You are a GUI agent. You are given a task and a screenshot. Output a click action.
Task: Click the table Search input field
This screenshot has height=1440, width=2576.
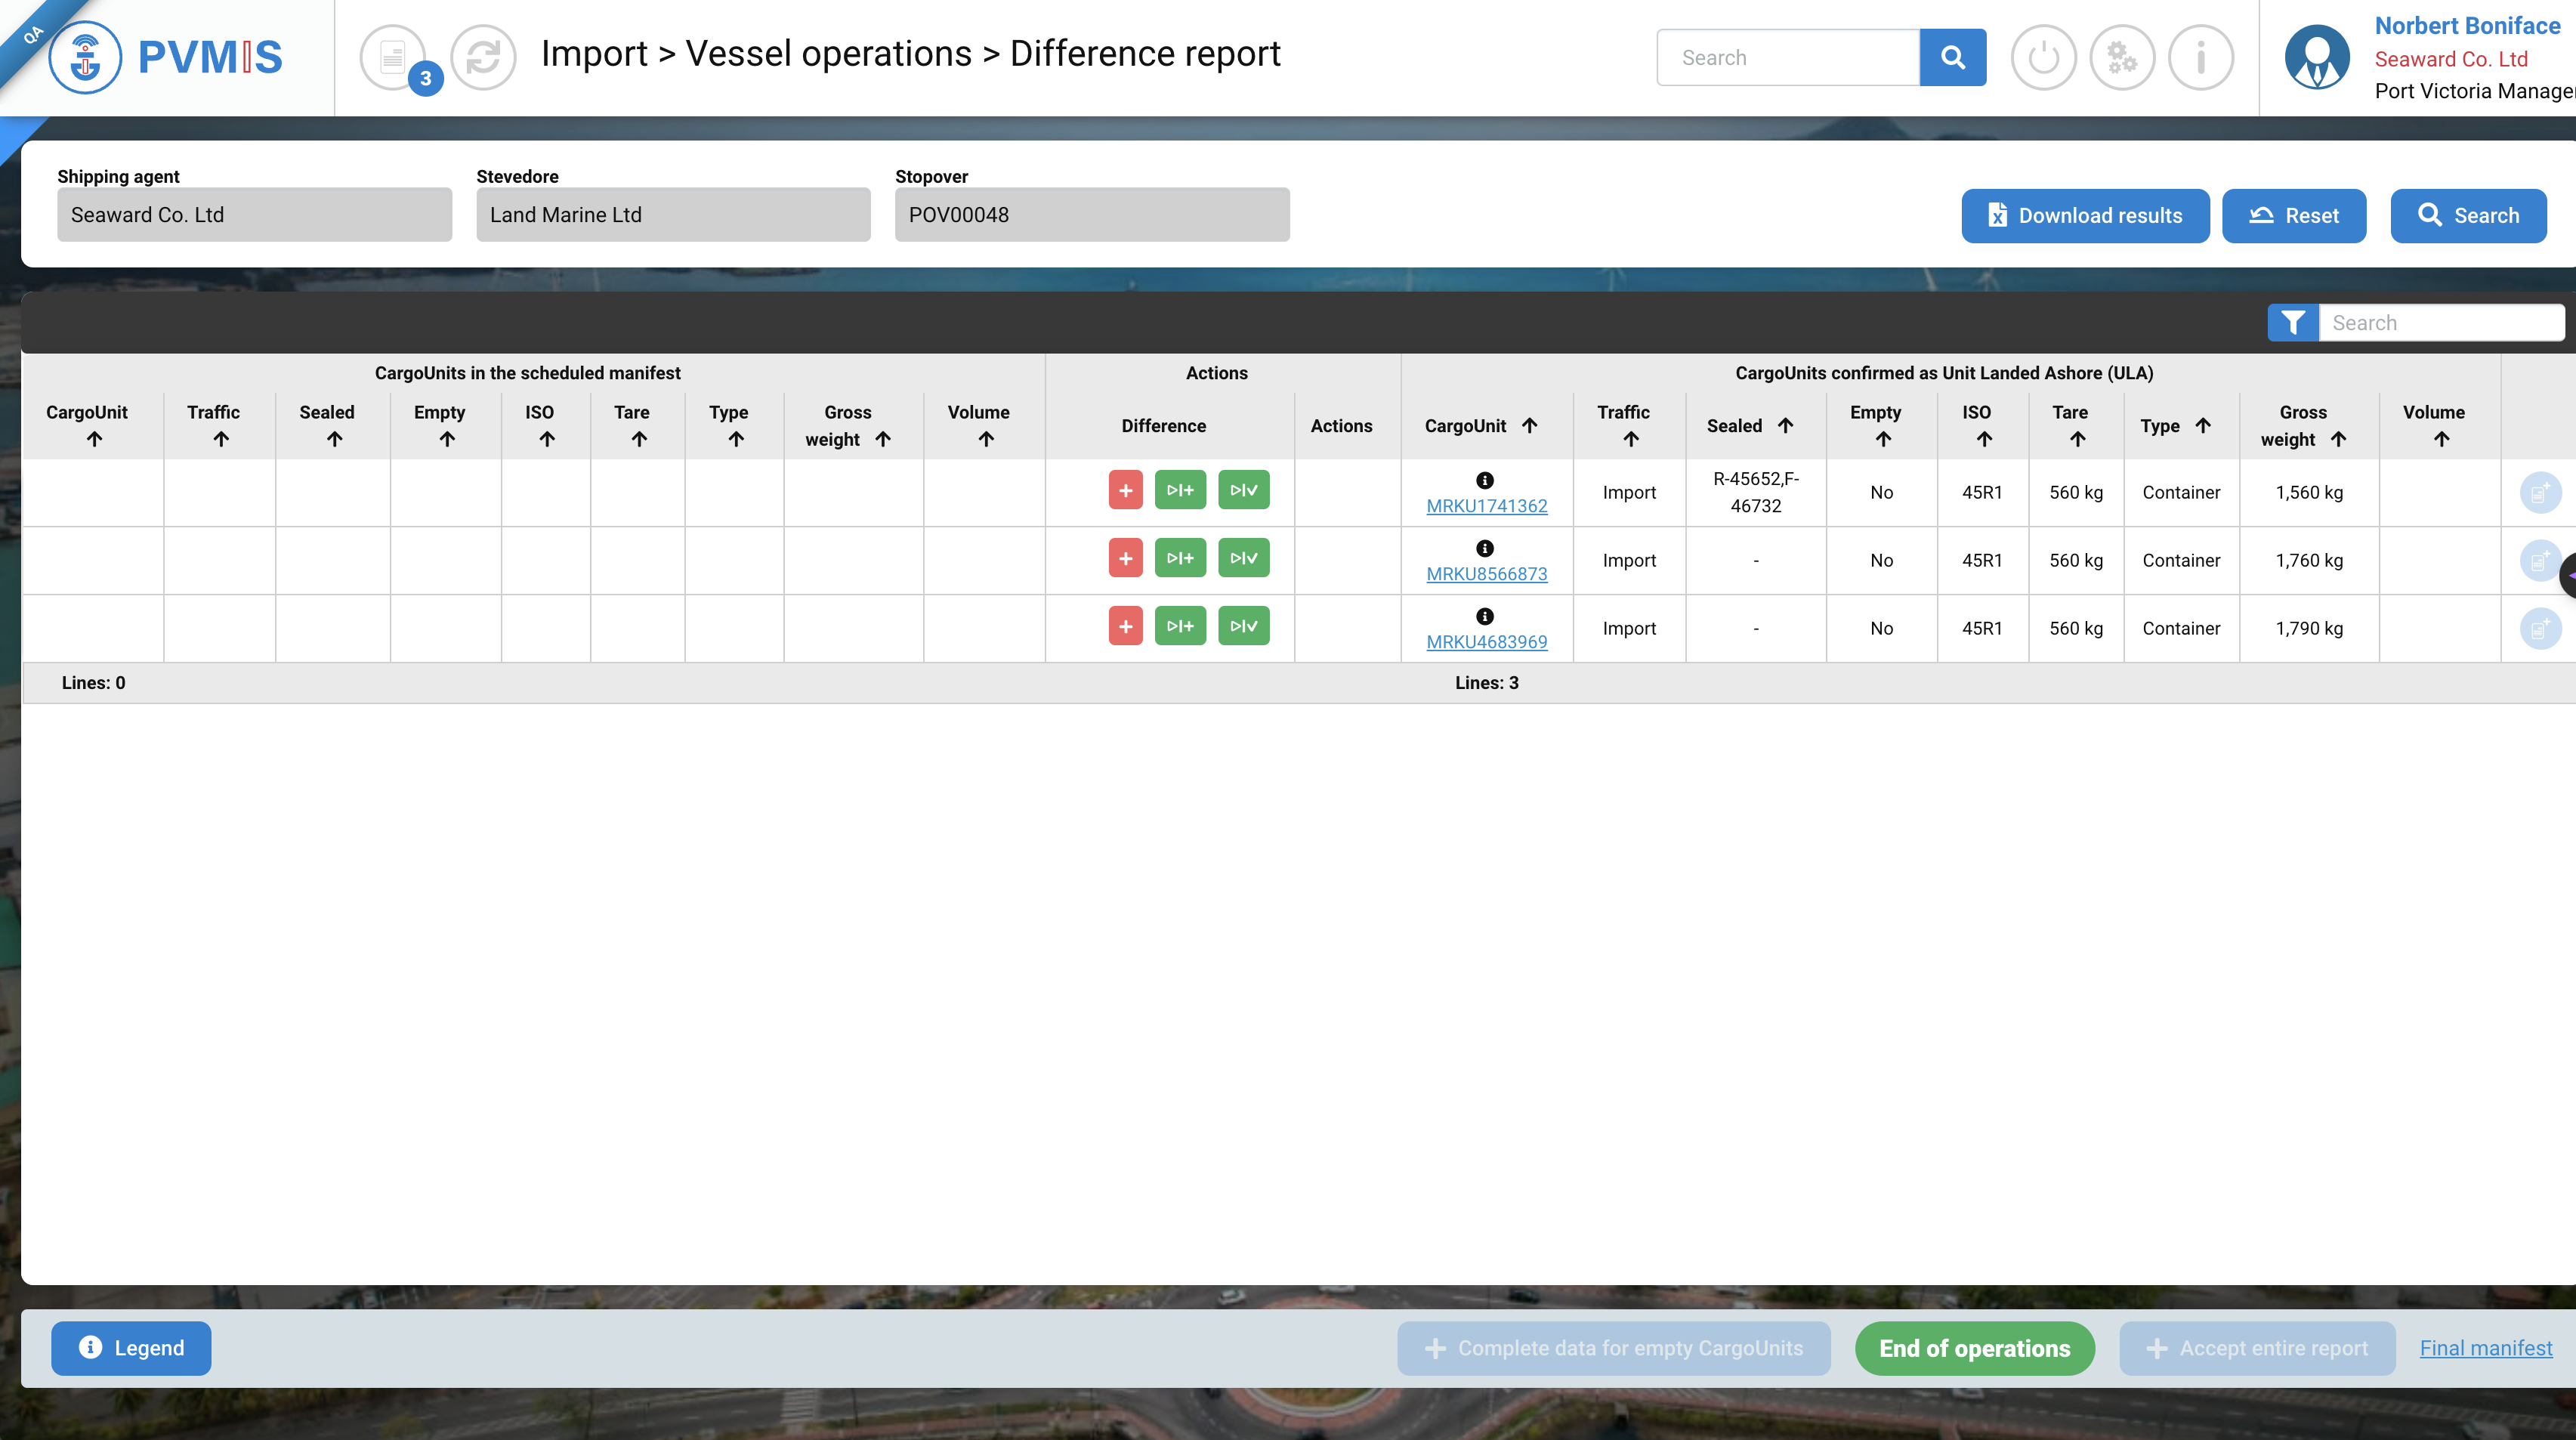2440,323
